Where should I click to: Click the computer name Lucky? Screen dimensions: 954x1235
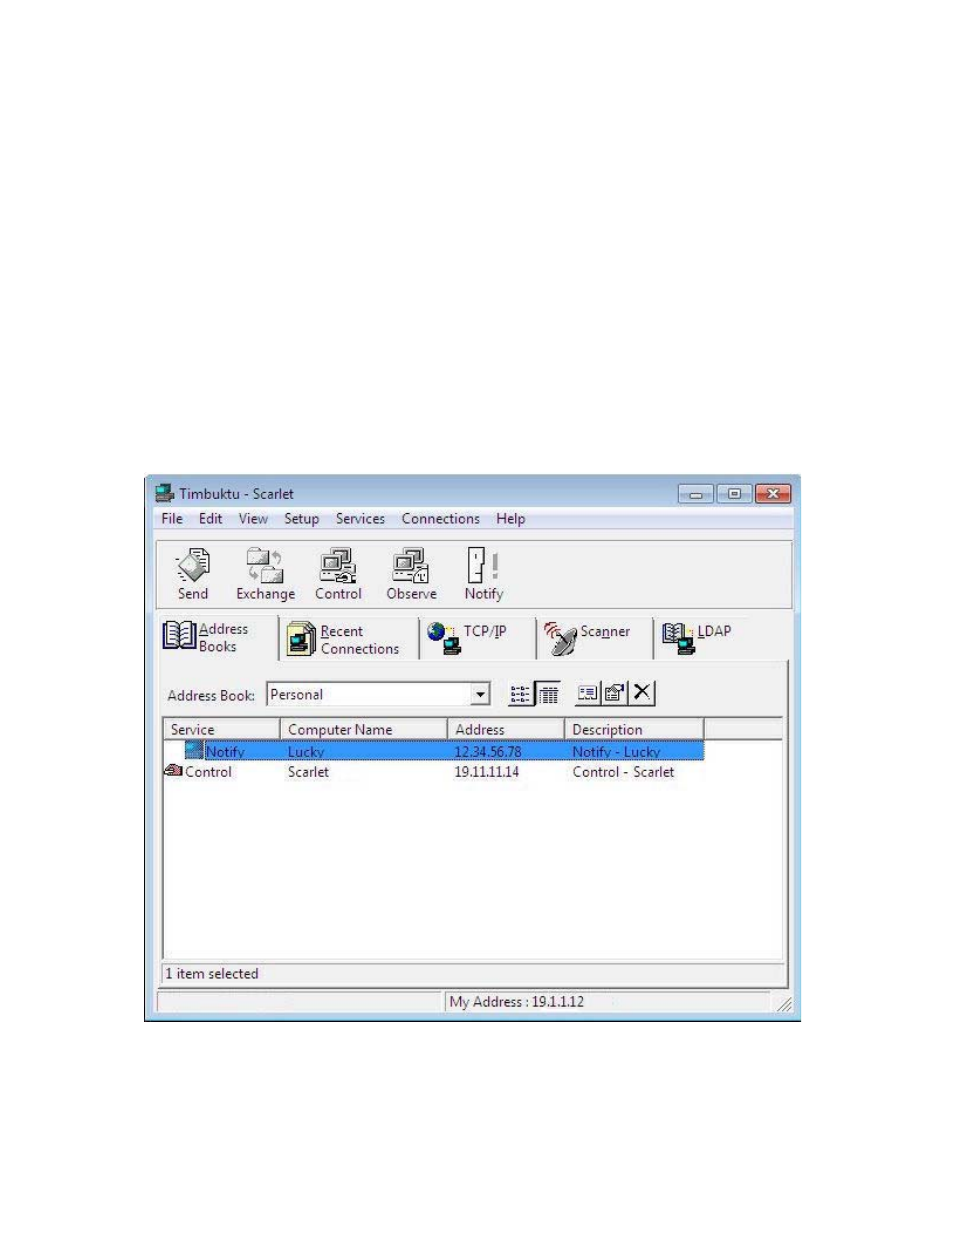[306, 752]
